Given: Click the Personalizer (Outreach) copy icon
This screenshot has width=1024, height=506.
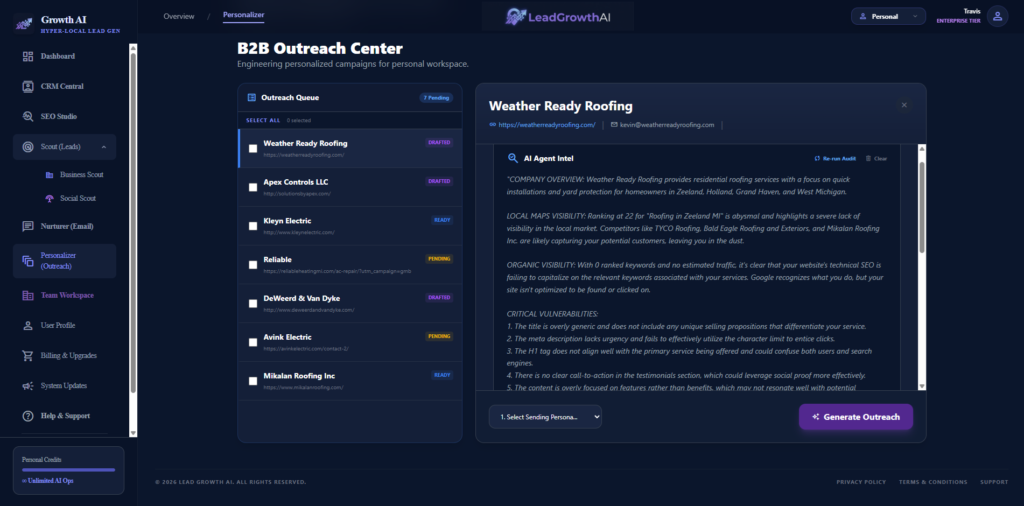Looking at the screenshot, I should pyautogui.click(x=27, y=261).
